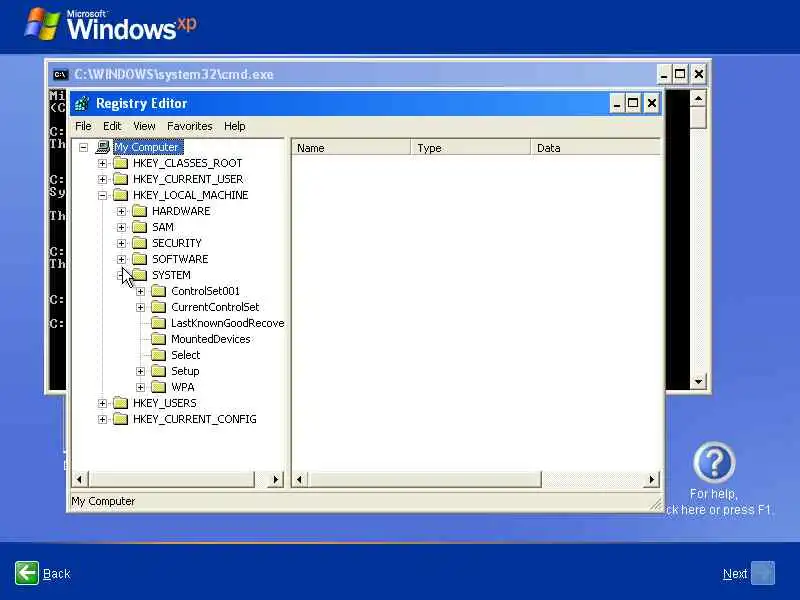Click the HARDWARE folder icon

point(139,211)
